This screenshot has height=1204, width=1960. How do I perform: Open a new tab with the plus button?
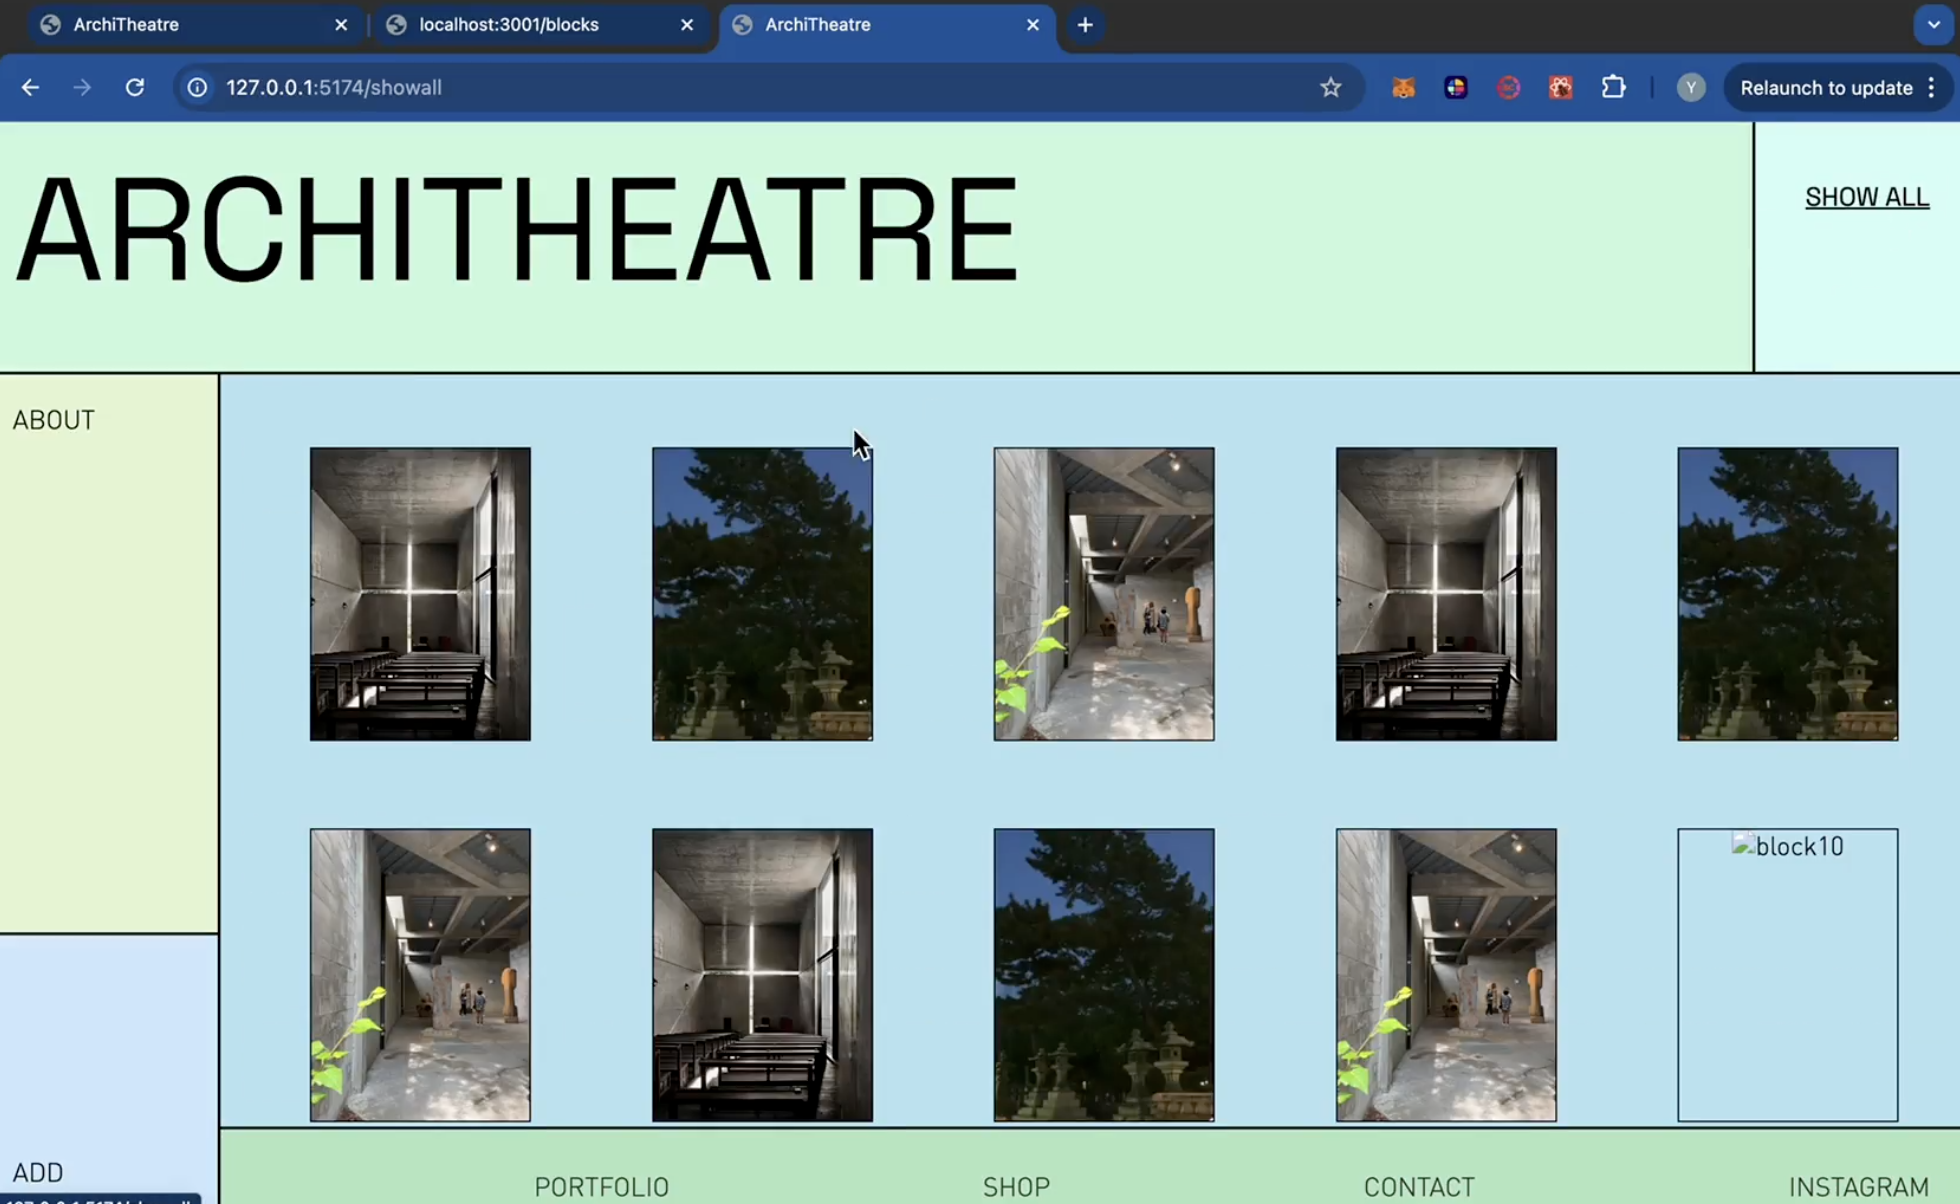(1085, 25)
